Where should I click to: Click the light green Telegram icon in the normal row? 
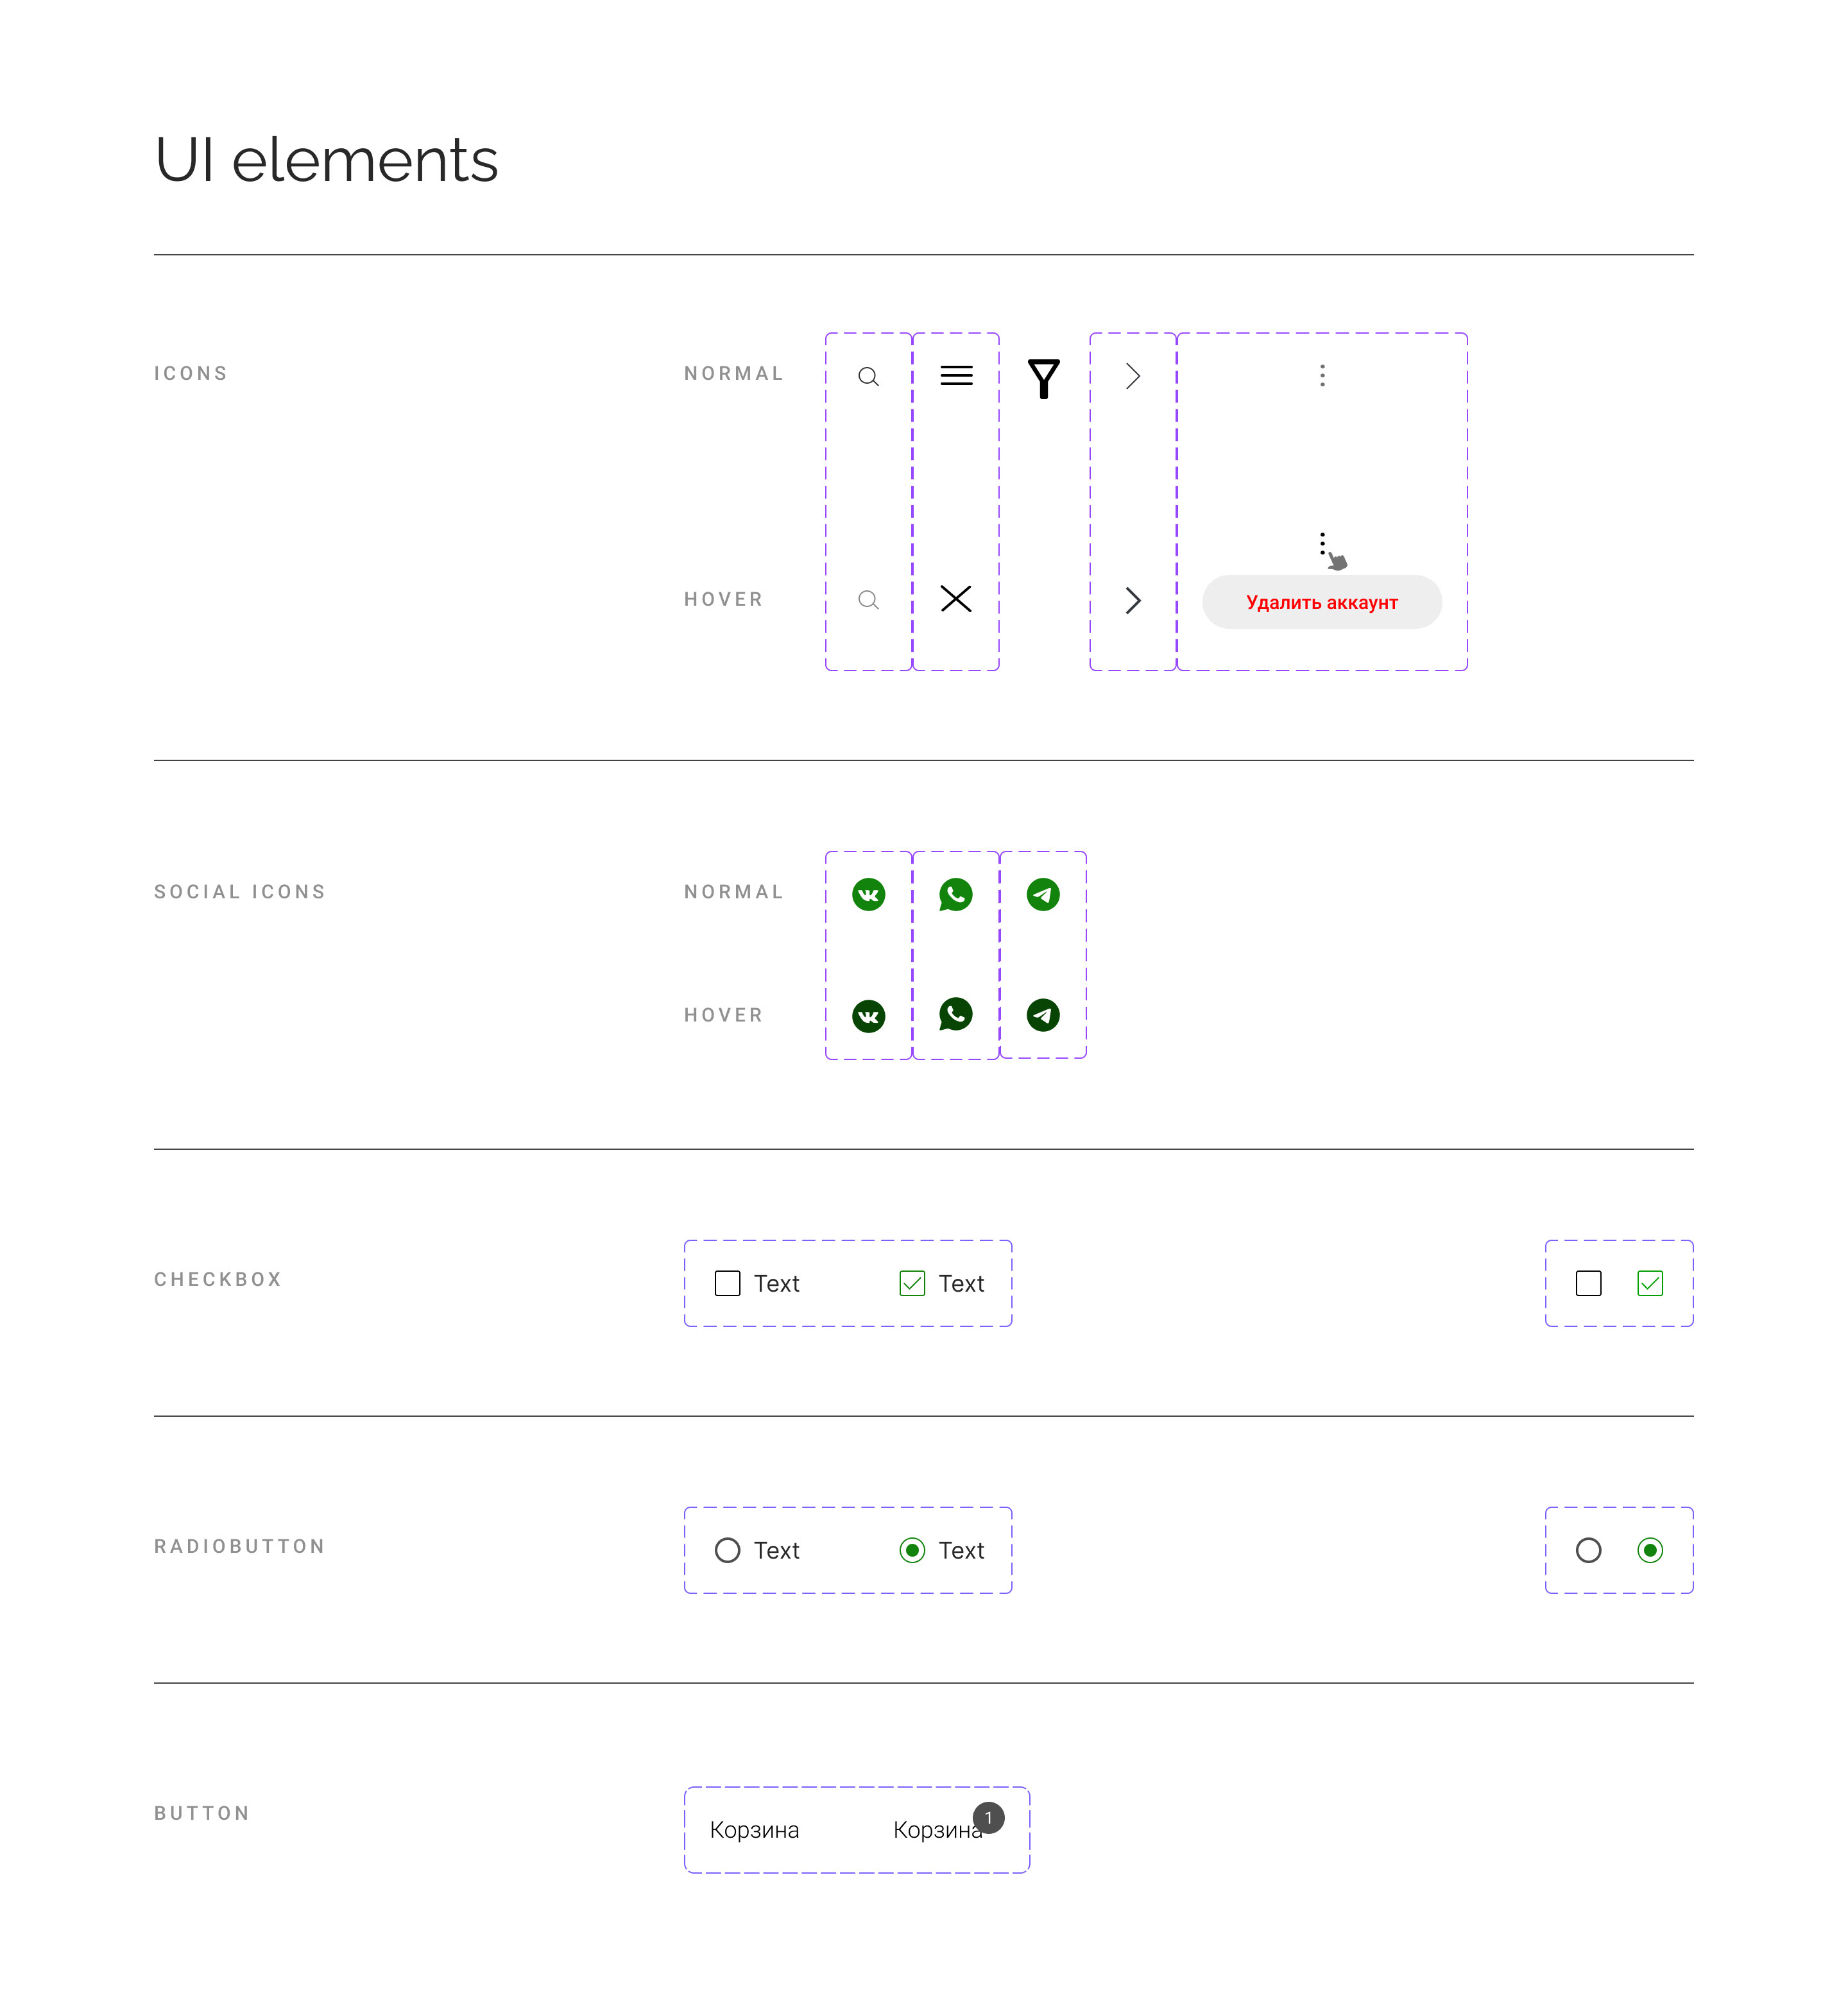coord(1043,894)
